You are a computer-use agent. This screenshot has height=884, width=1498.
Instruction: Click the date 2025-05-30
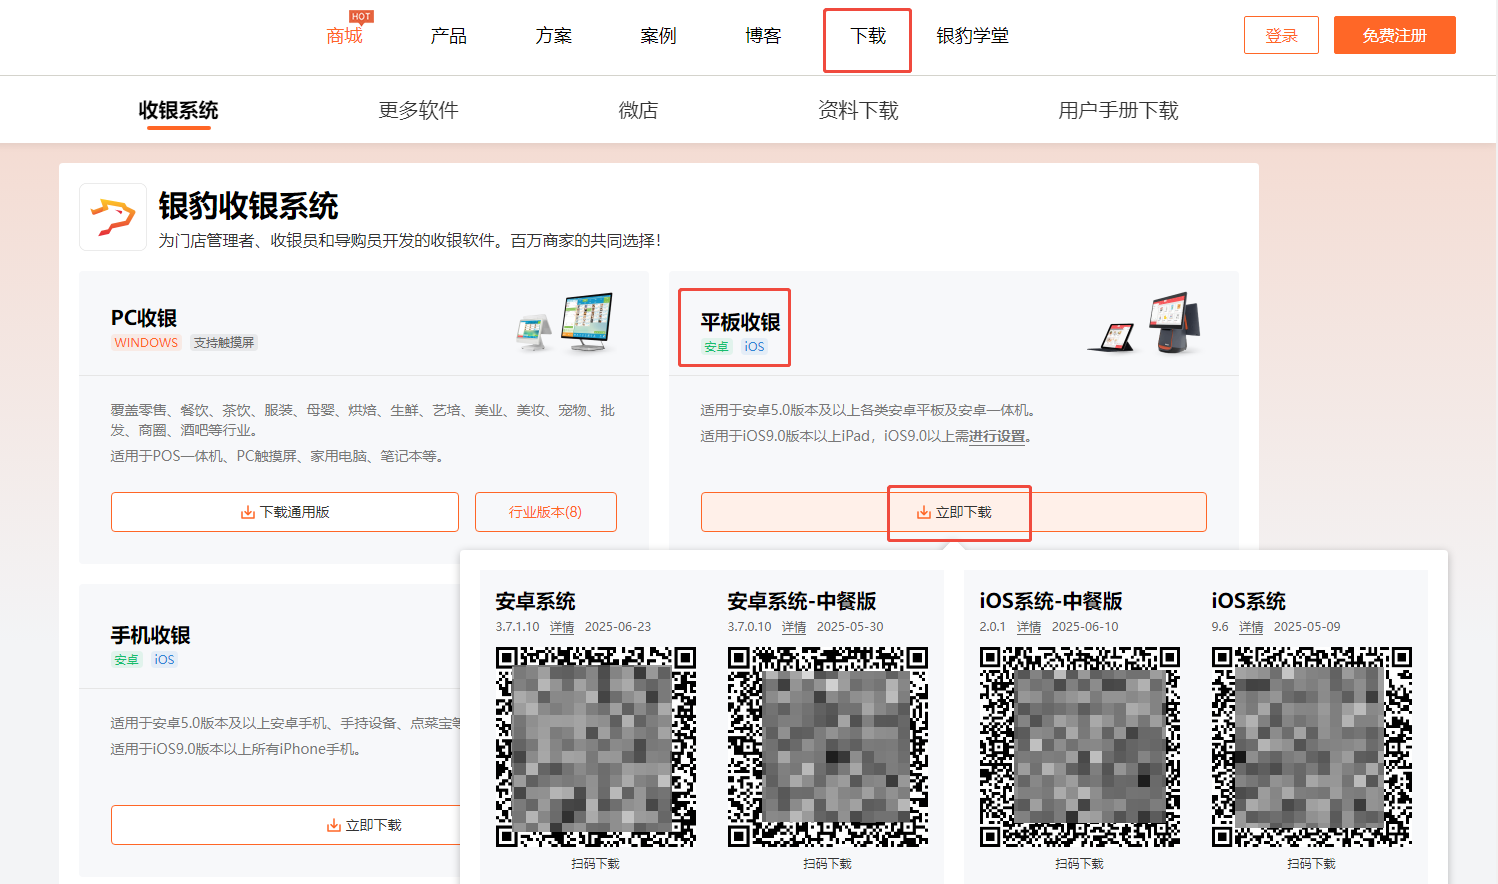click(x=850, y=627)
